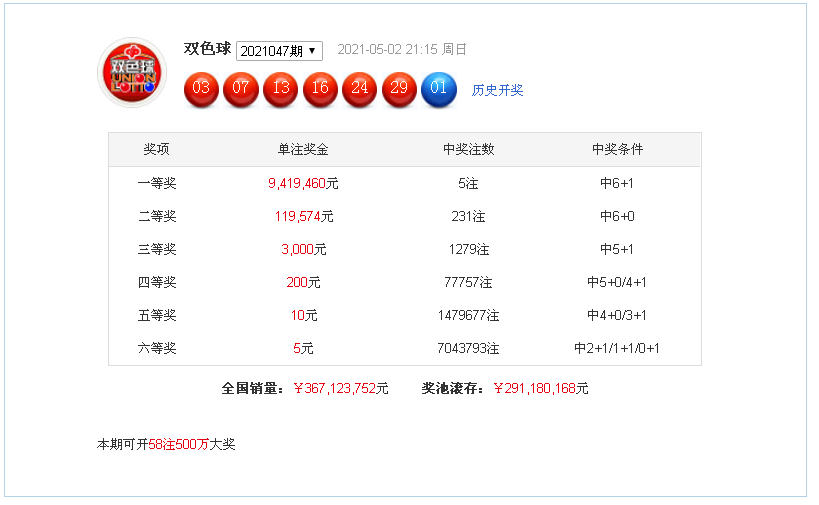The height and width of the screenshot is (505, 819).
Task: Click the 中2+1/1+1/0+1 condition cell
Action: point(617,348)
